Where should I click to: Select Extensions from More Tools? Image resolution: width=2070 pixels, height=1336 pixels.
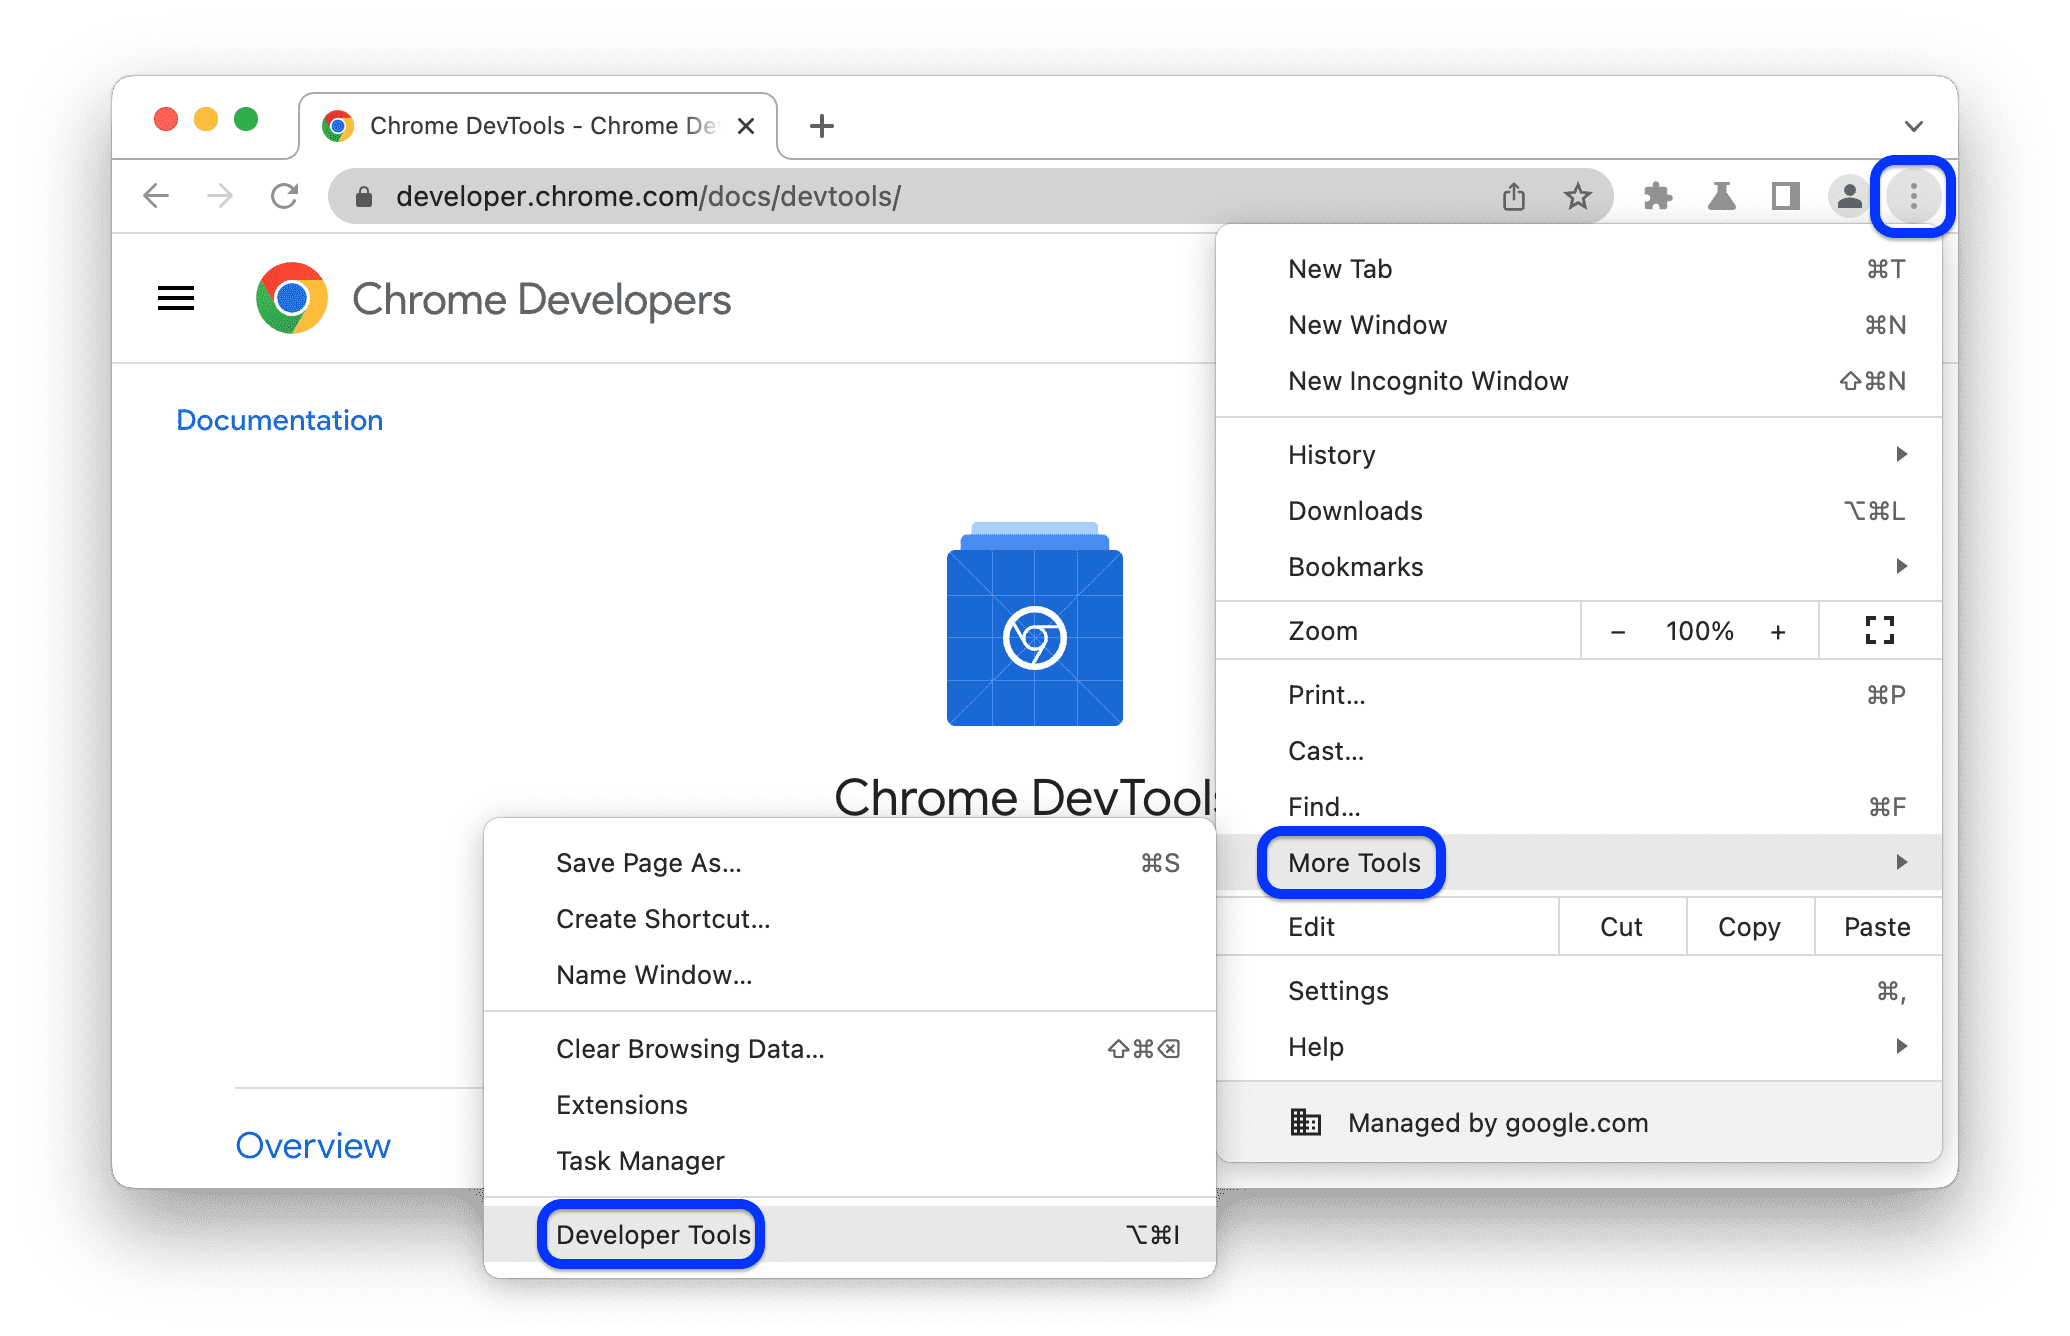pyautogui.click(x=625, y=1104)
